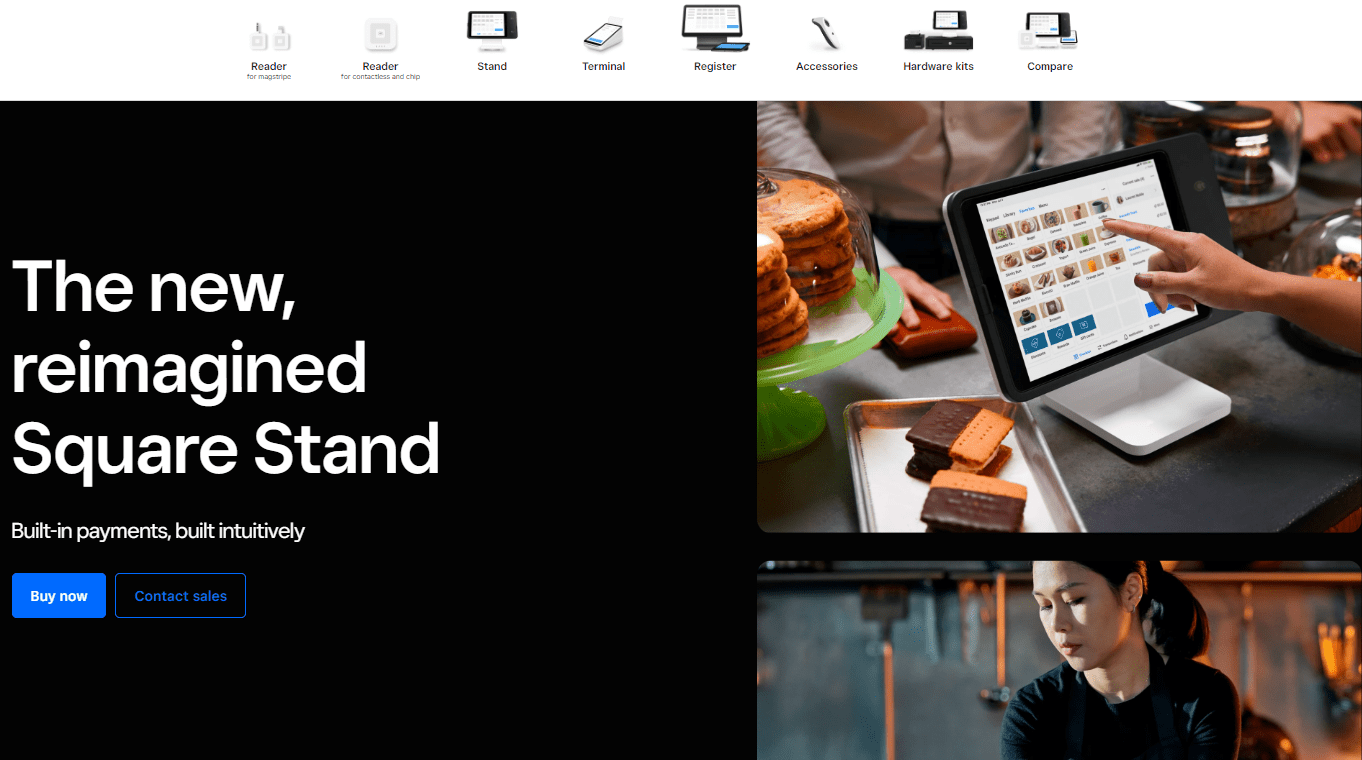1362x760 pixels.
Task: Go to the Stand navigation label
Action: coord(492,67)
